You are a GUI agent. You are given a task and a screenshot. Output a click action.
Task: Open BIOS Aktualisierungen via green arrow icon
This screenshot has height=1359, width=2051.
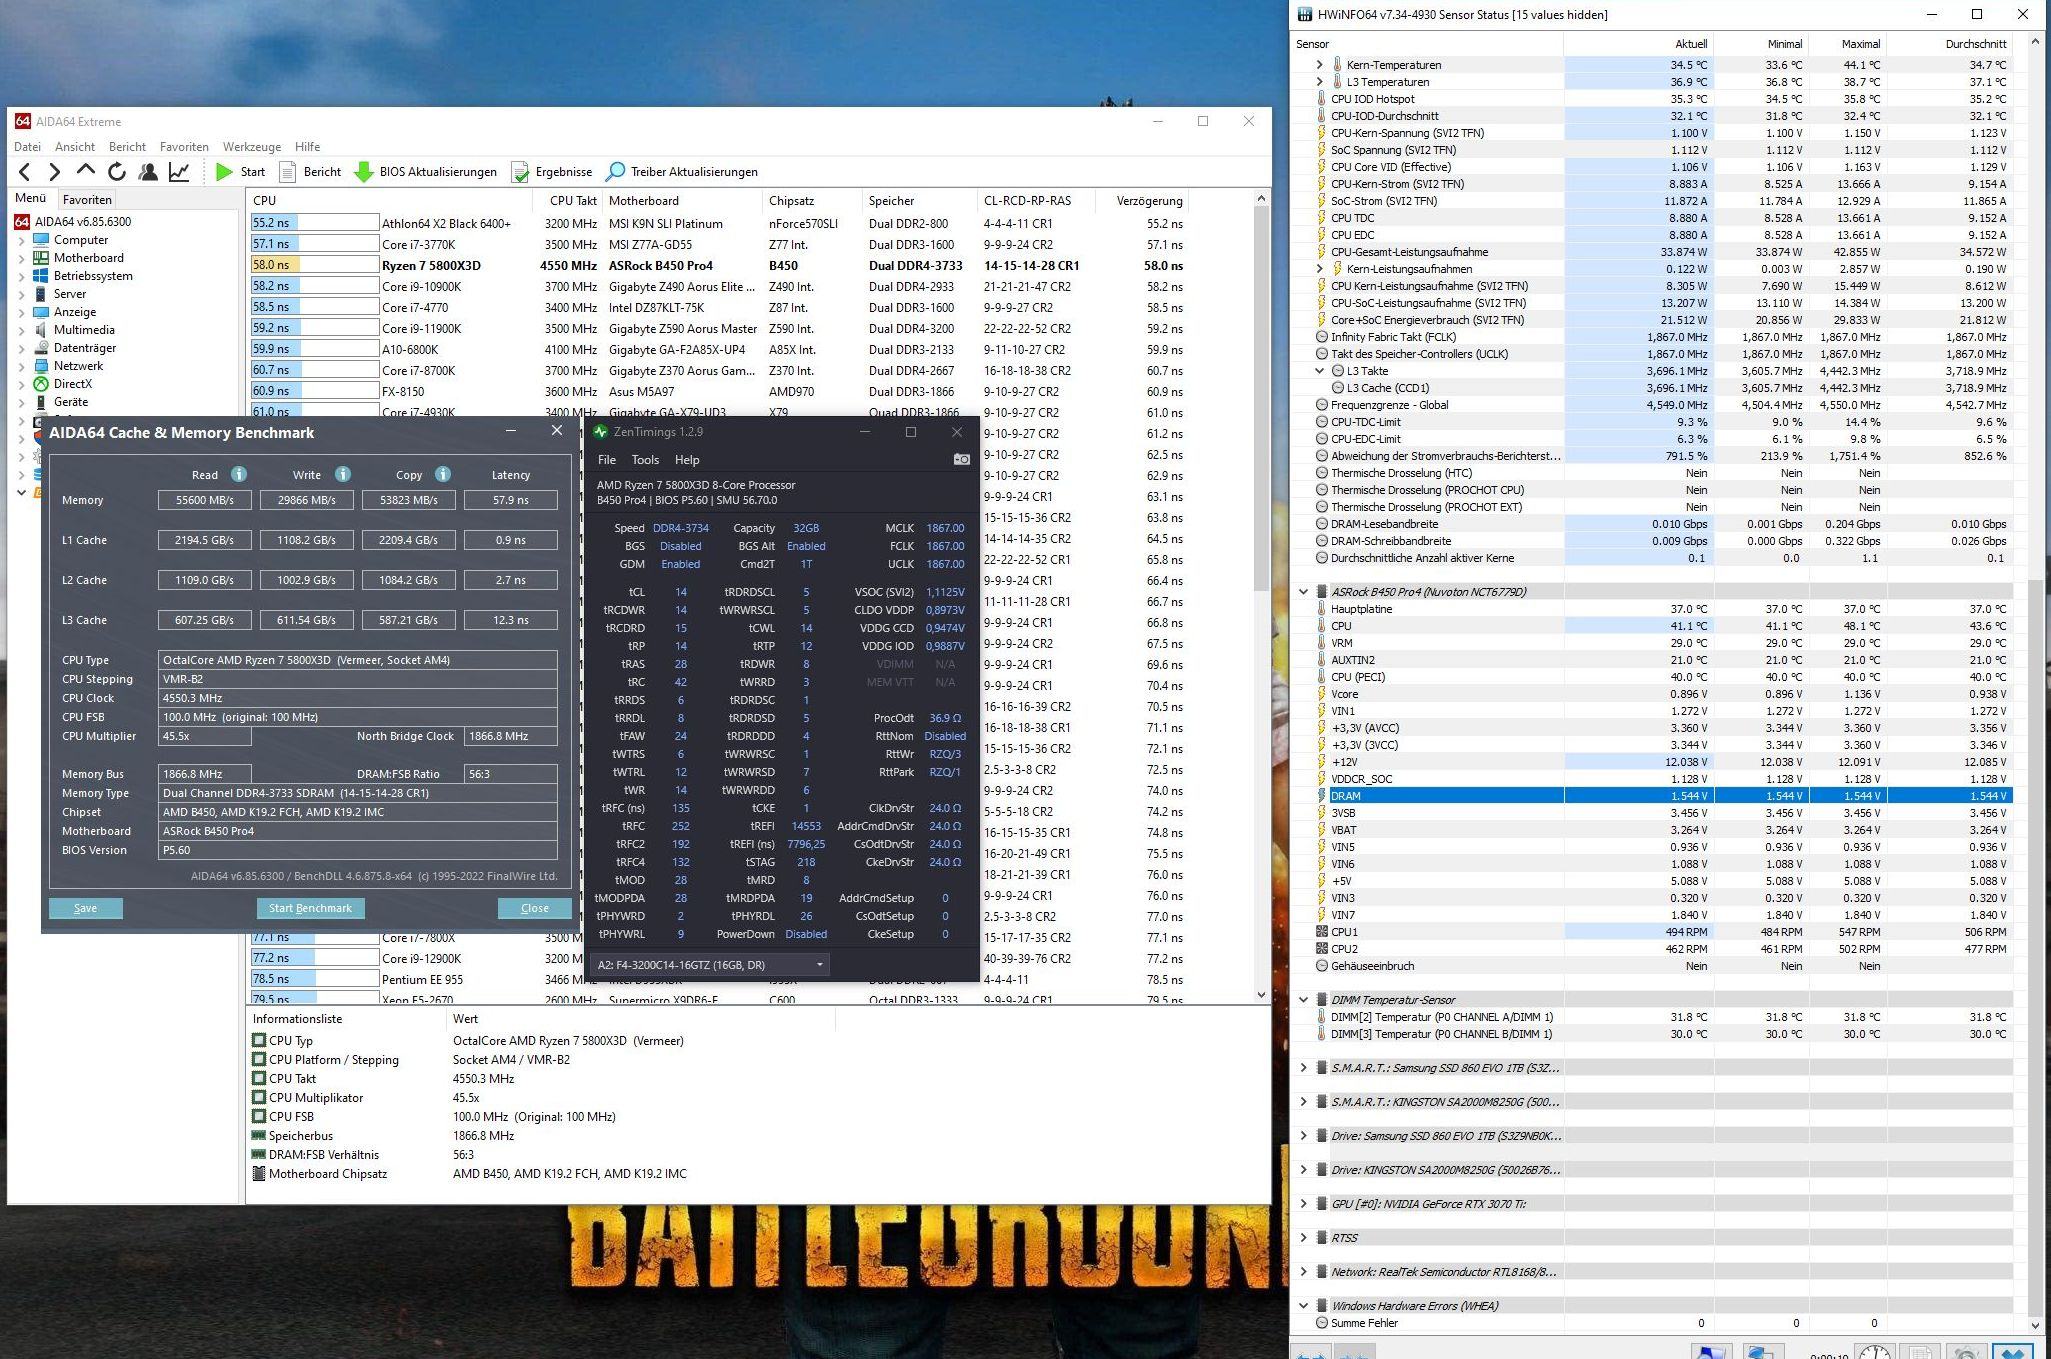point(364,172)
